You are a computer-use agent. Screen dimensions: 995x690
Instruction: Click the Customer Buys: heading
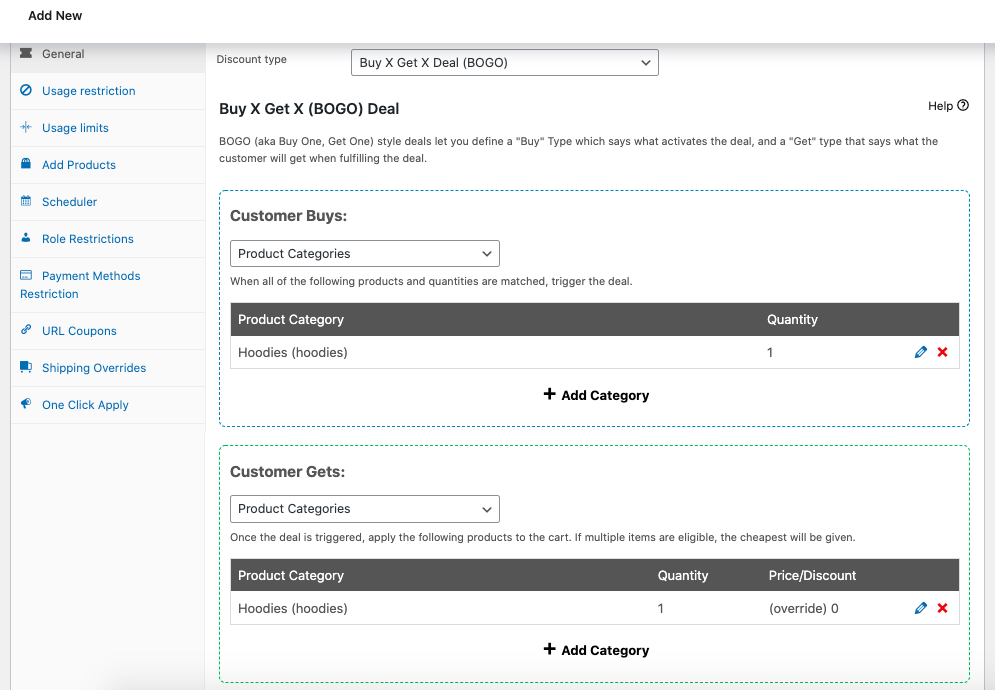click(289, 216)
